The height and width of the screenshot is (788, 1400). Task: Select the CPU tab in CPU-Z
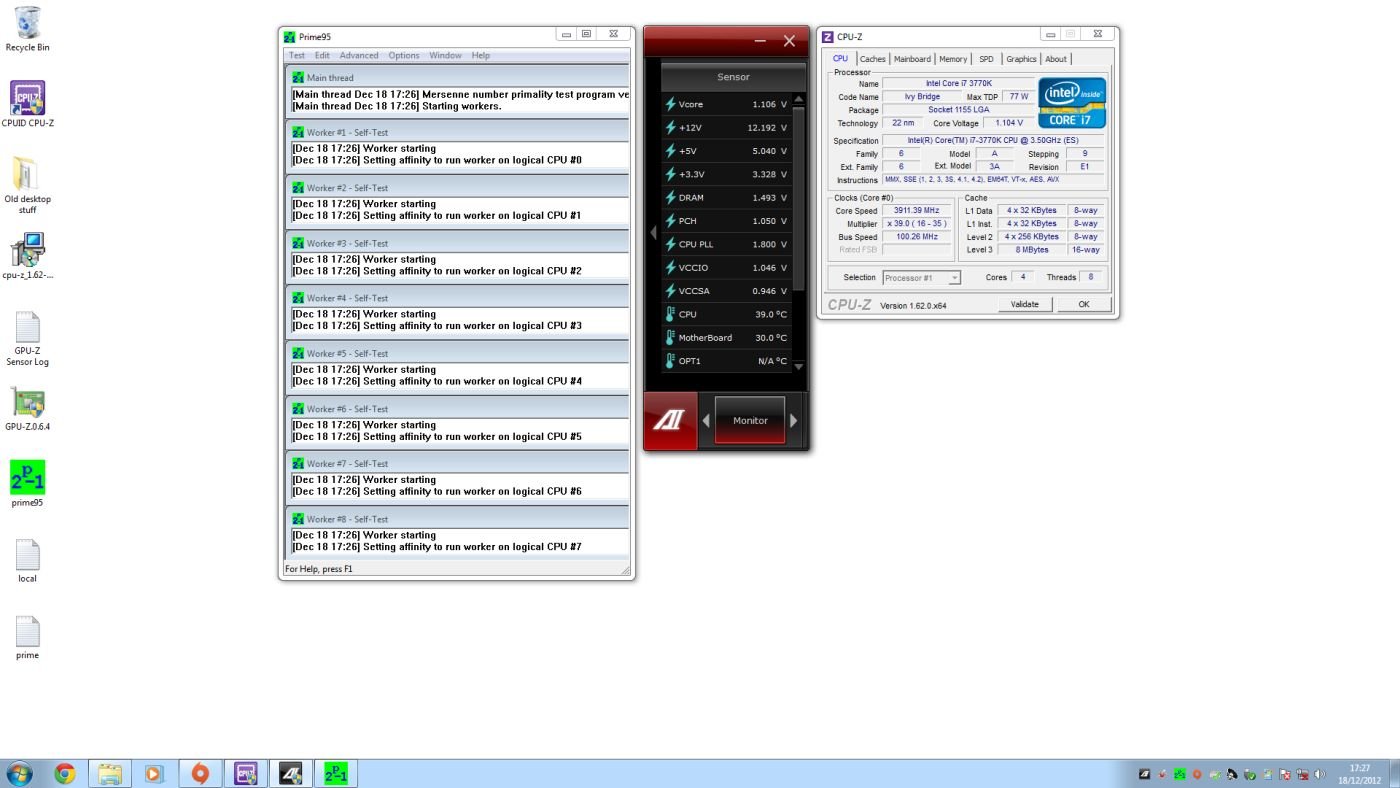pyautogui.click(x=841, y=58)
